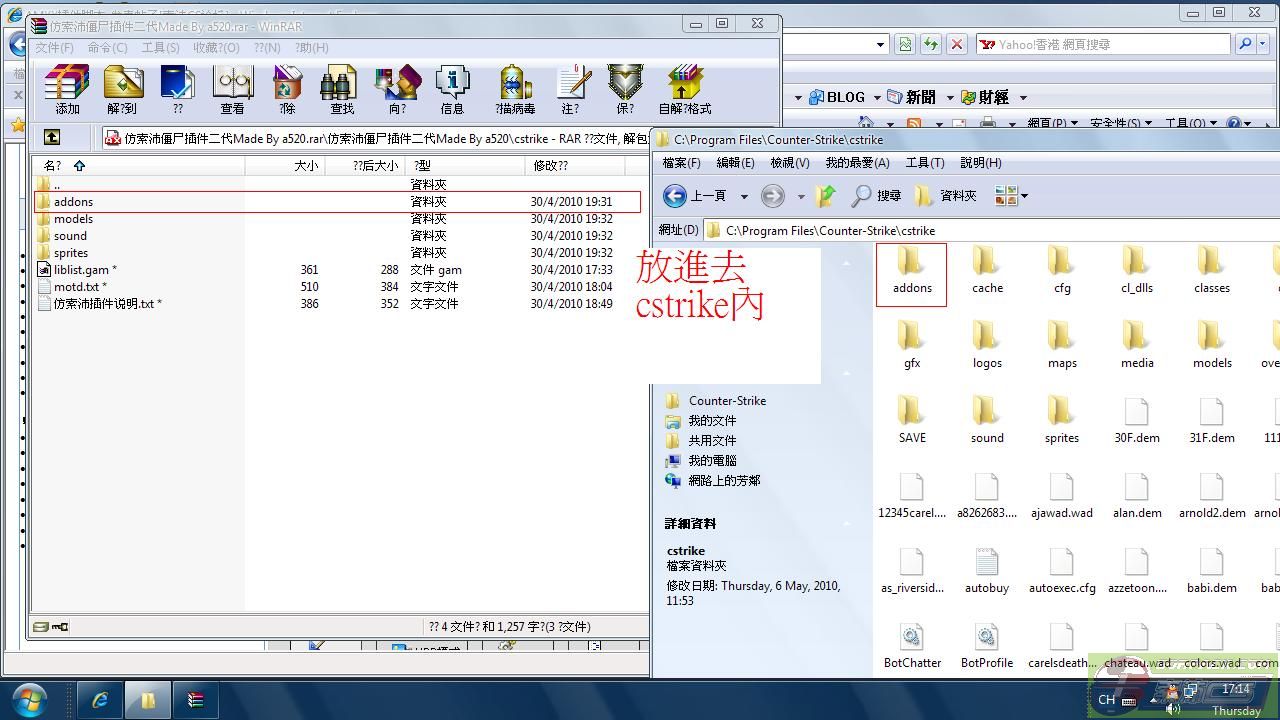Screen dimensions: 1280x720
Task: Select the sprites folder in WinRAR list
Action: tap(337, 252)
